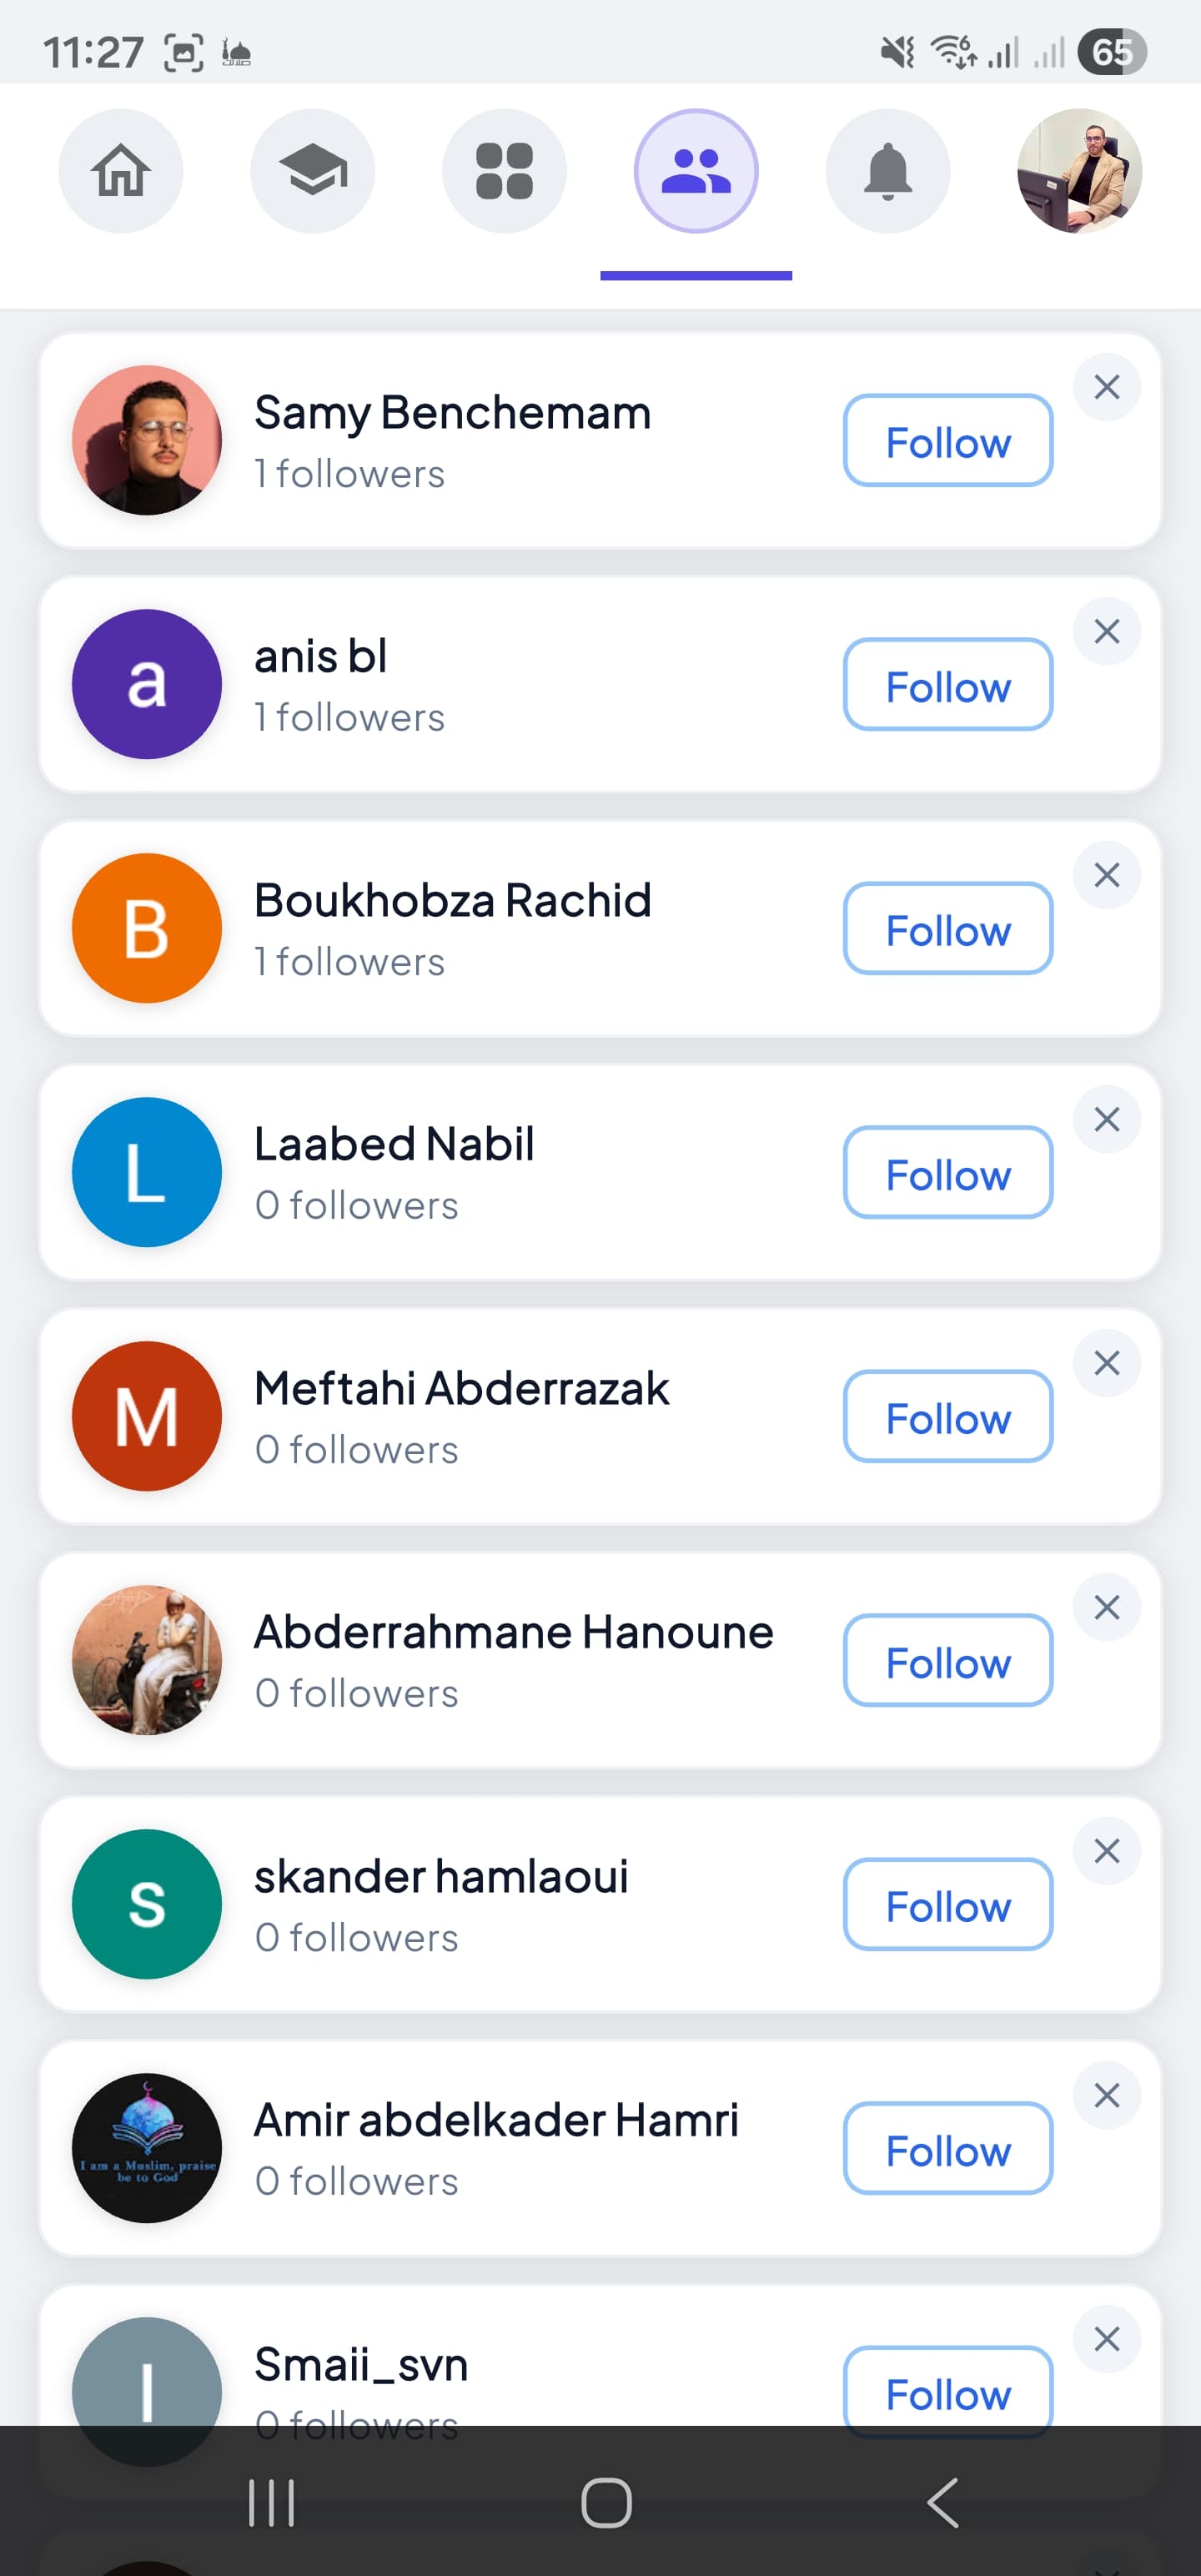Open Boukhobza Rachid's profile name
Screen dimensions: 1201x2576
[x=453, y=900]
